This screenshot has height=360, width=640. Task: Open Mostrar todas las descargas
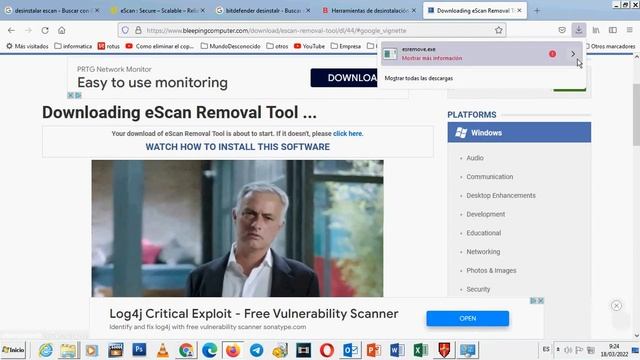[419, 78]
